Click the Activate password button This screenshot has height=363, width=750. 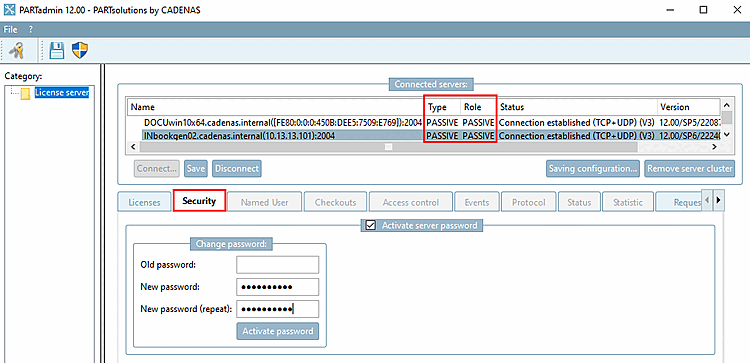point(278,331)
